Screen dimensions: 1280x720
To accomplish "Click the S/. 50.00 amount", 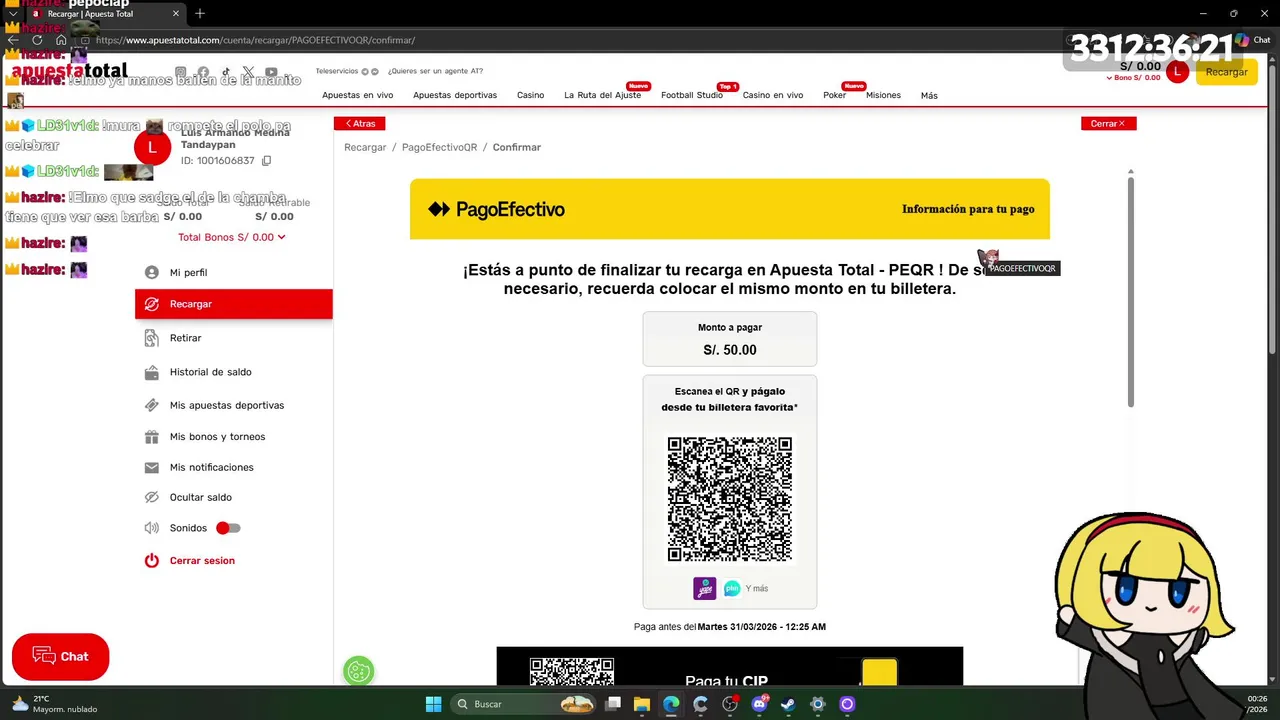I will [x=730, y=350].
